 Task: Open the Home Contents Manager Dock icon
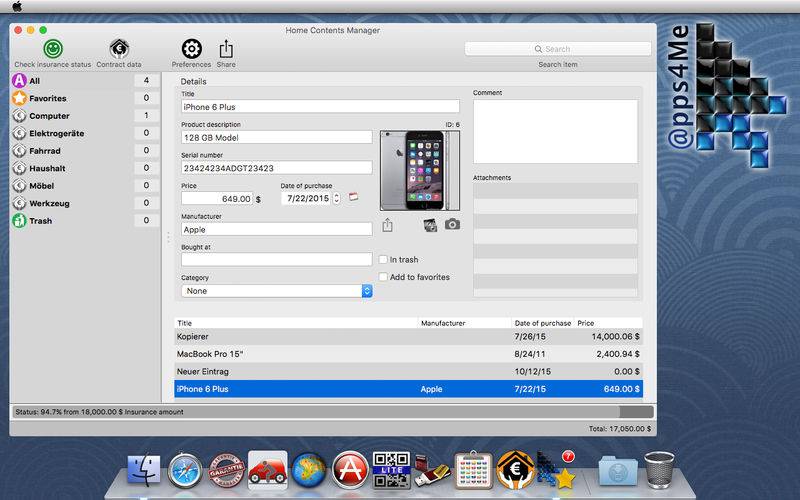[515, 470]
